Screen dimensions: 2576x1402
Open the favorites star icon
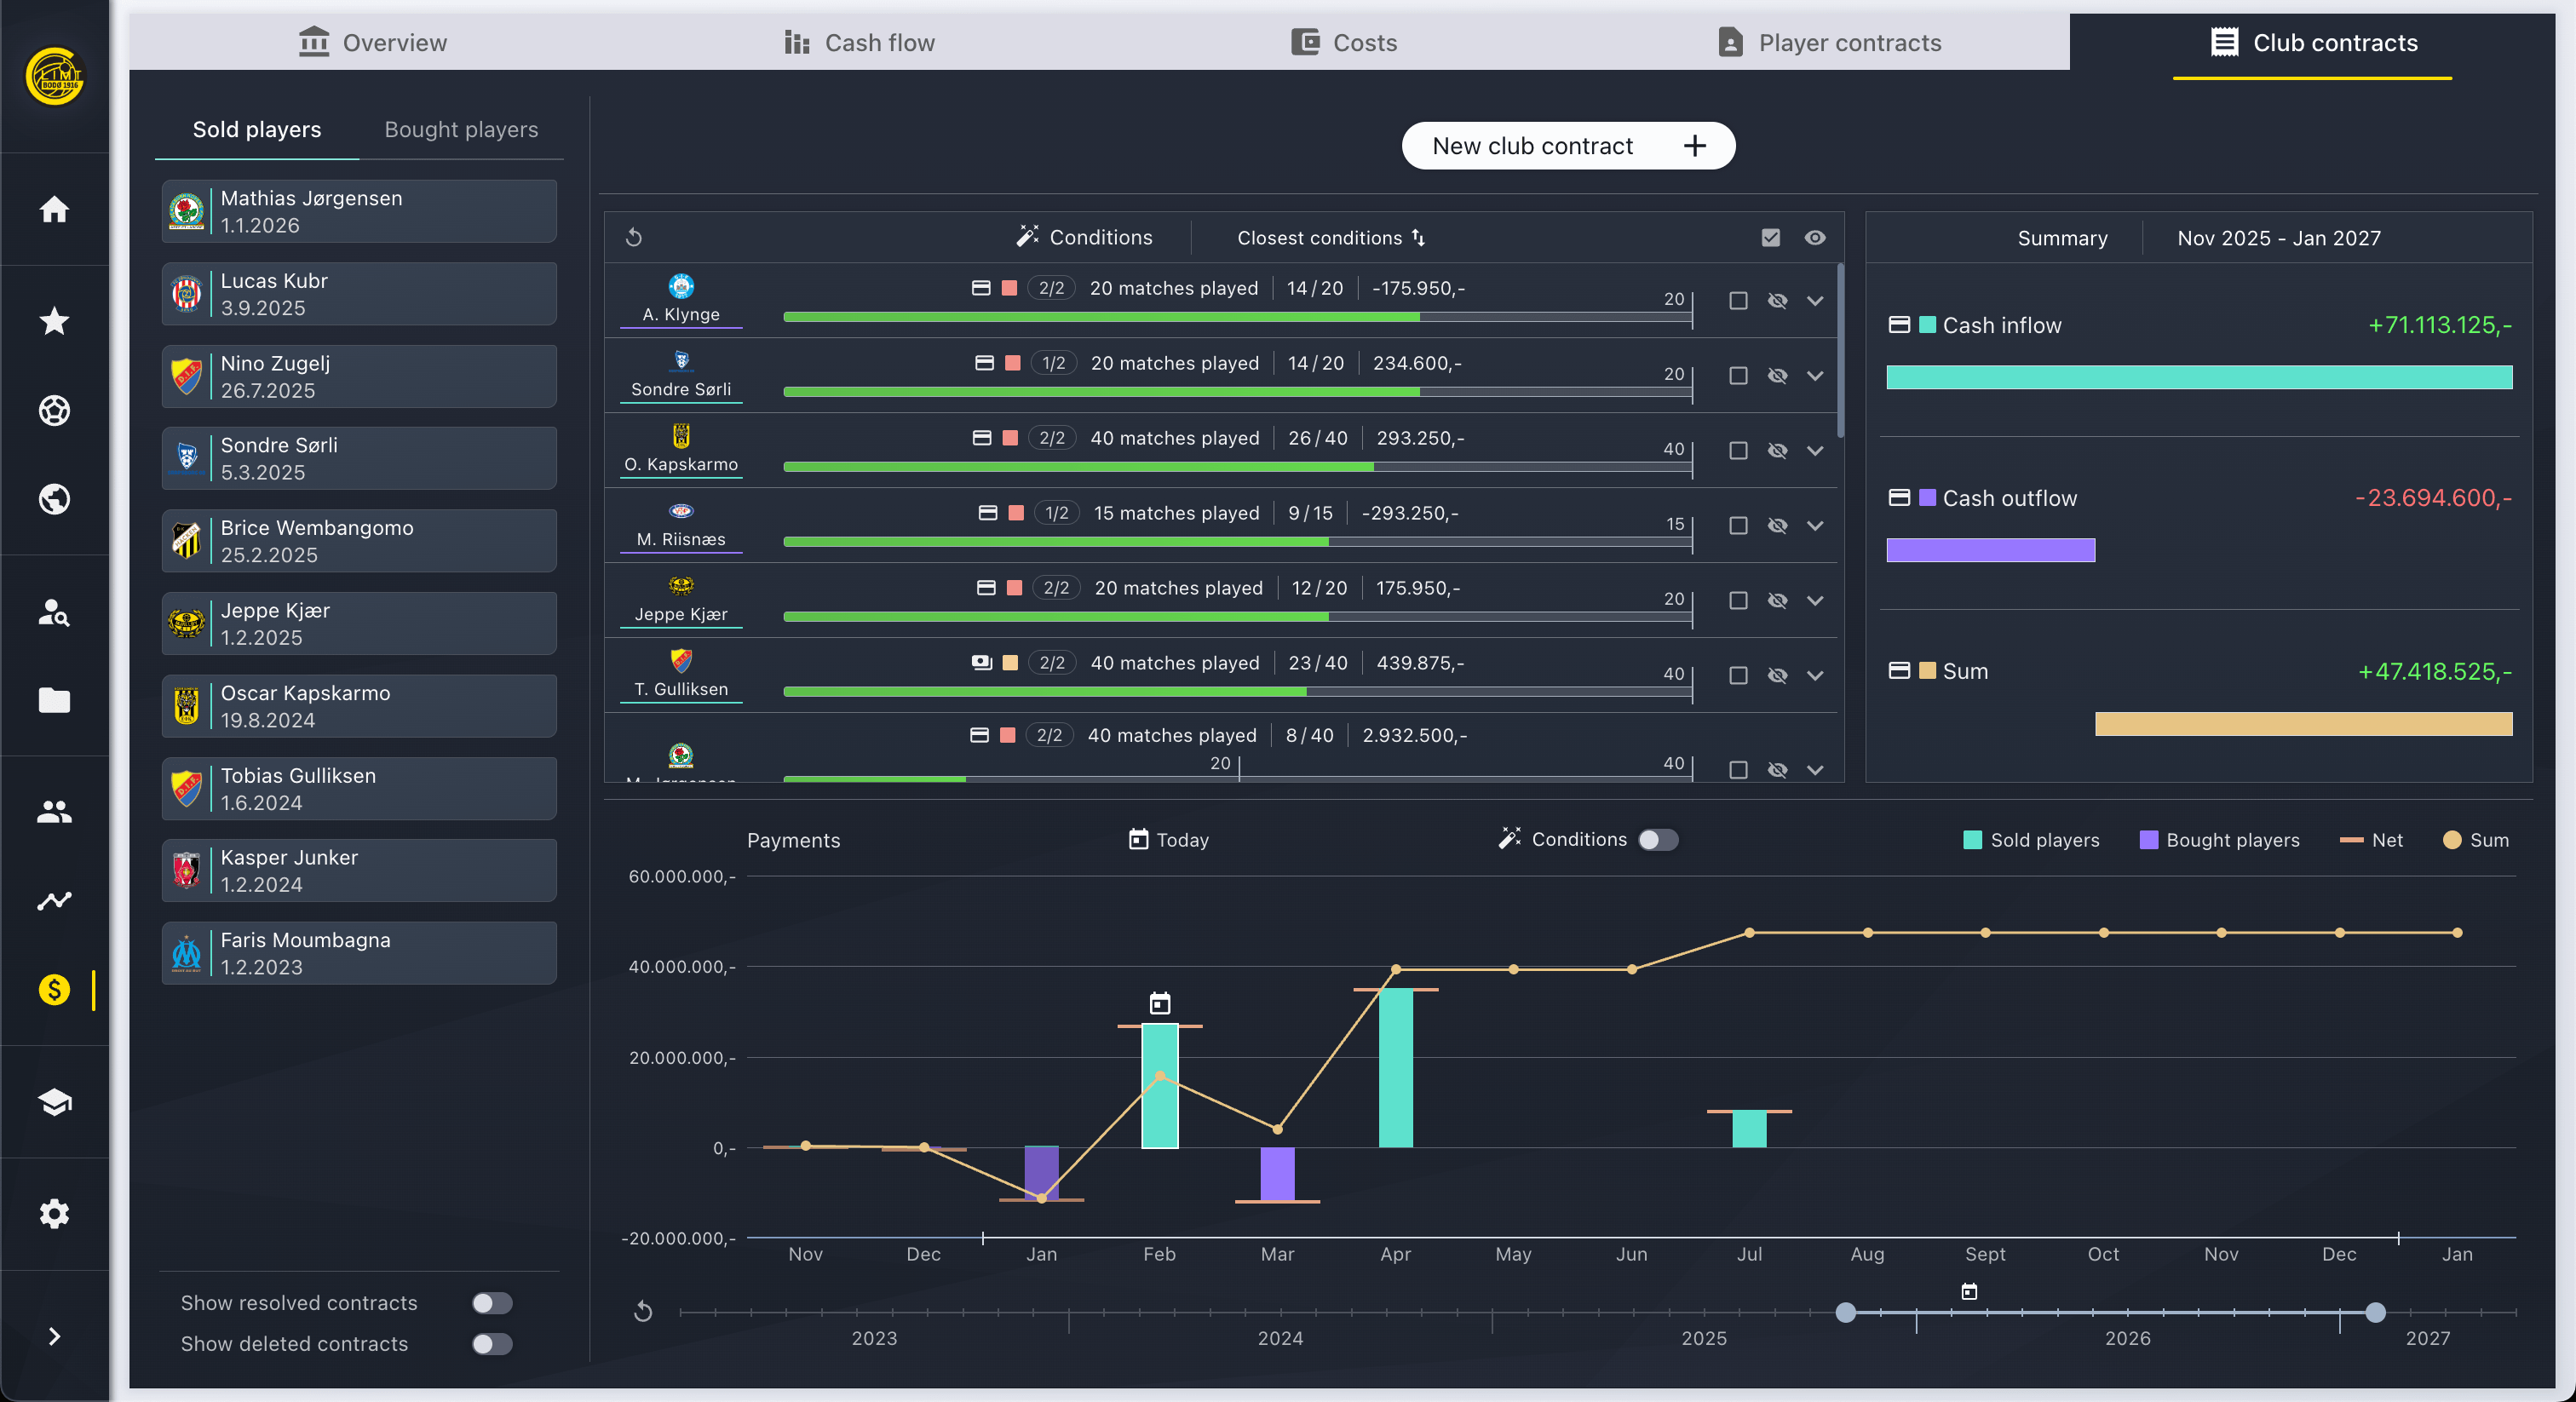point(54,321)
